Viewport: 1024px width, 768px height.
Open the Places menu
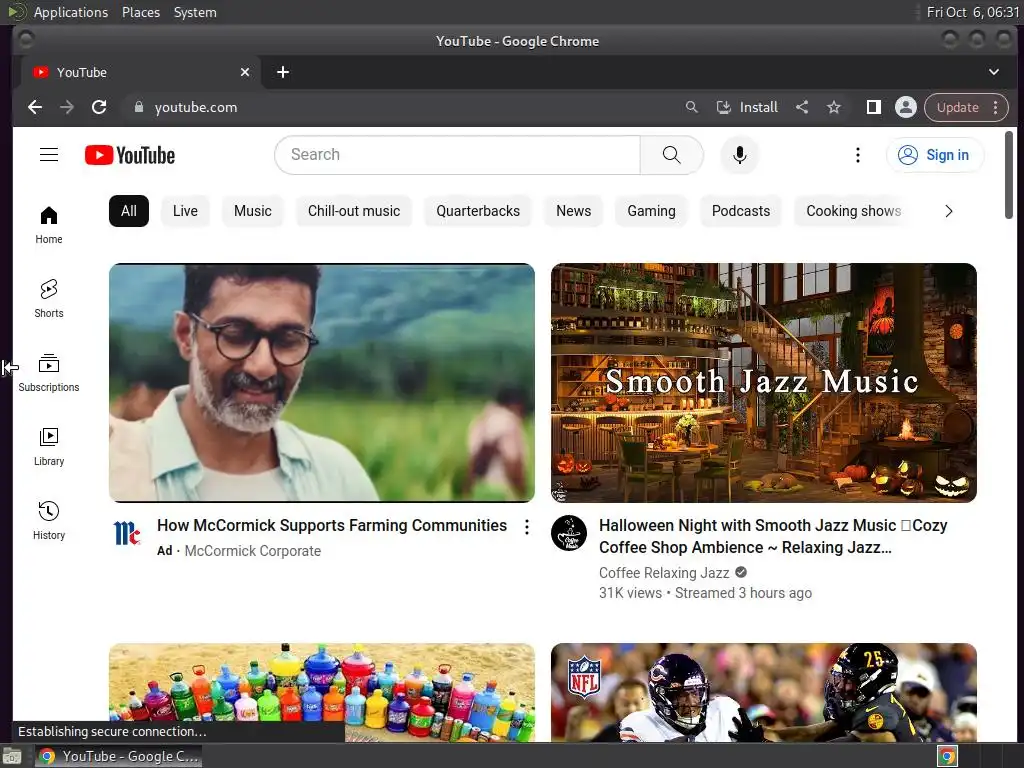click(141, 12)
